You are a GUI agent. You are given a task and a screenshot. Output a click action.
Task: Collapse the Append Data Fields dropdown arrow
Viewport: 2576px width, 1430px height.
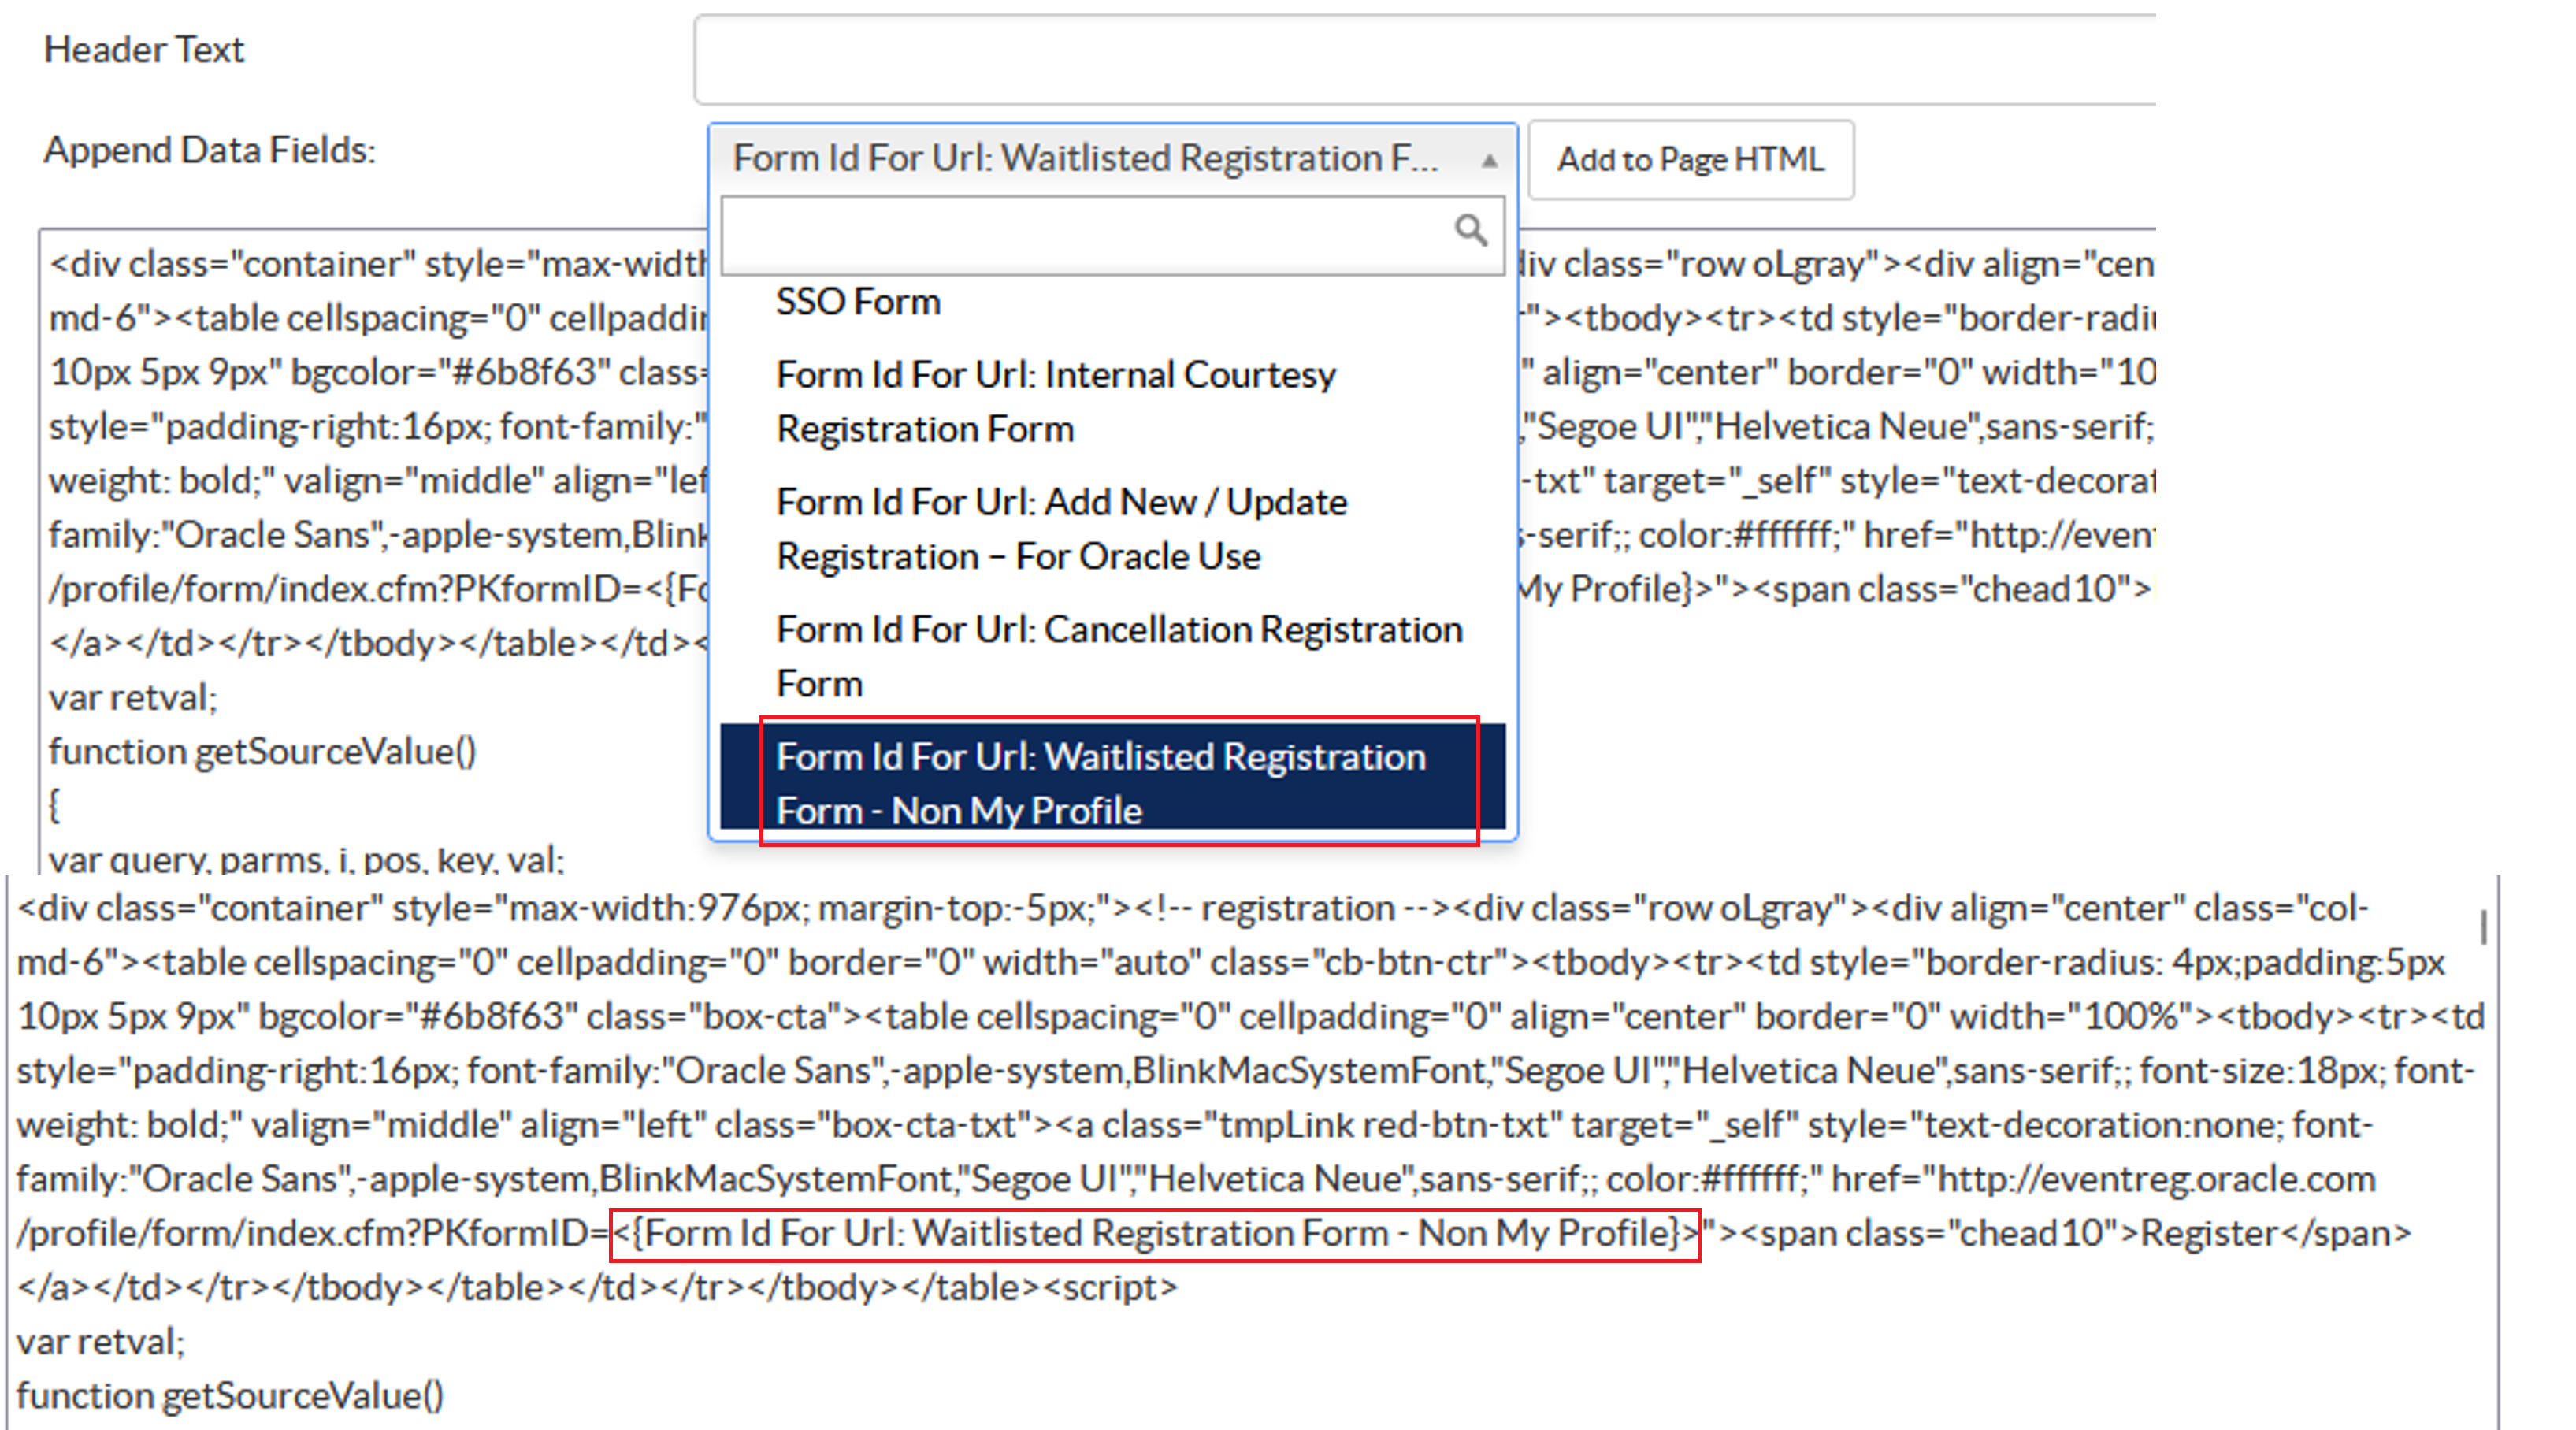click(1489, 160)
